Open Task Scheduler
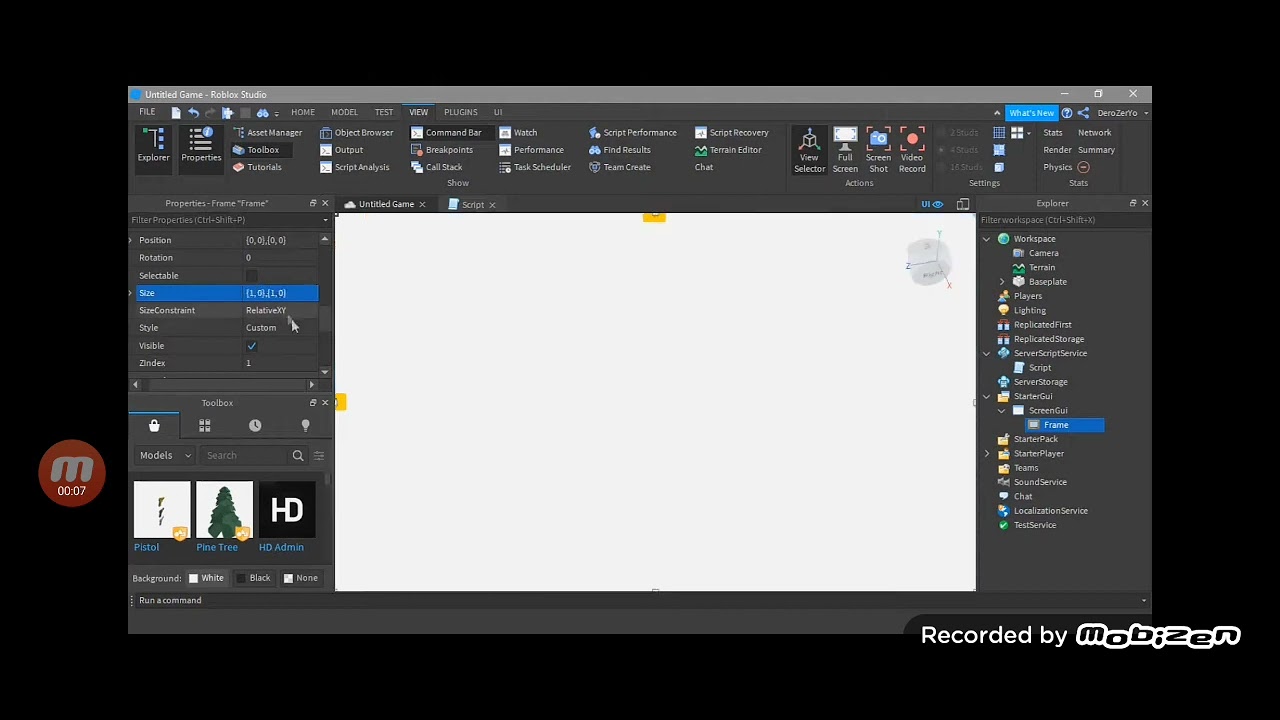This screenshot has height=720, width=1280. [535, 167]
